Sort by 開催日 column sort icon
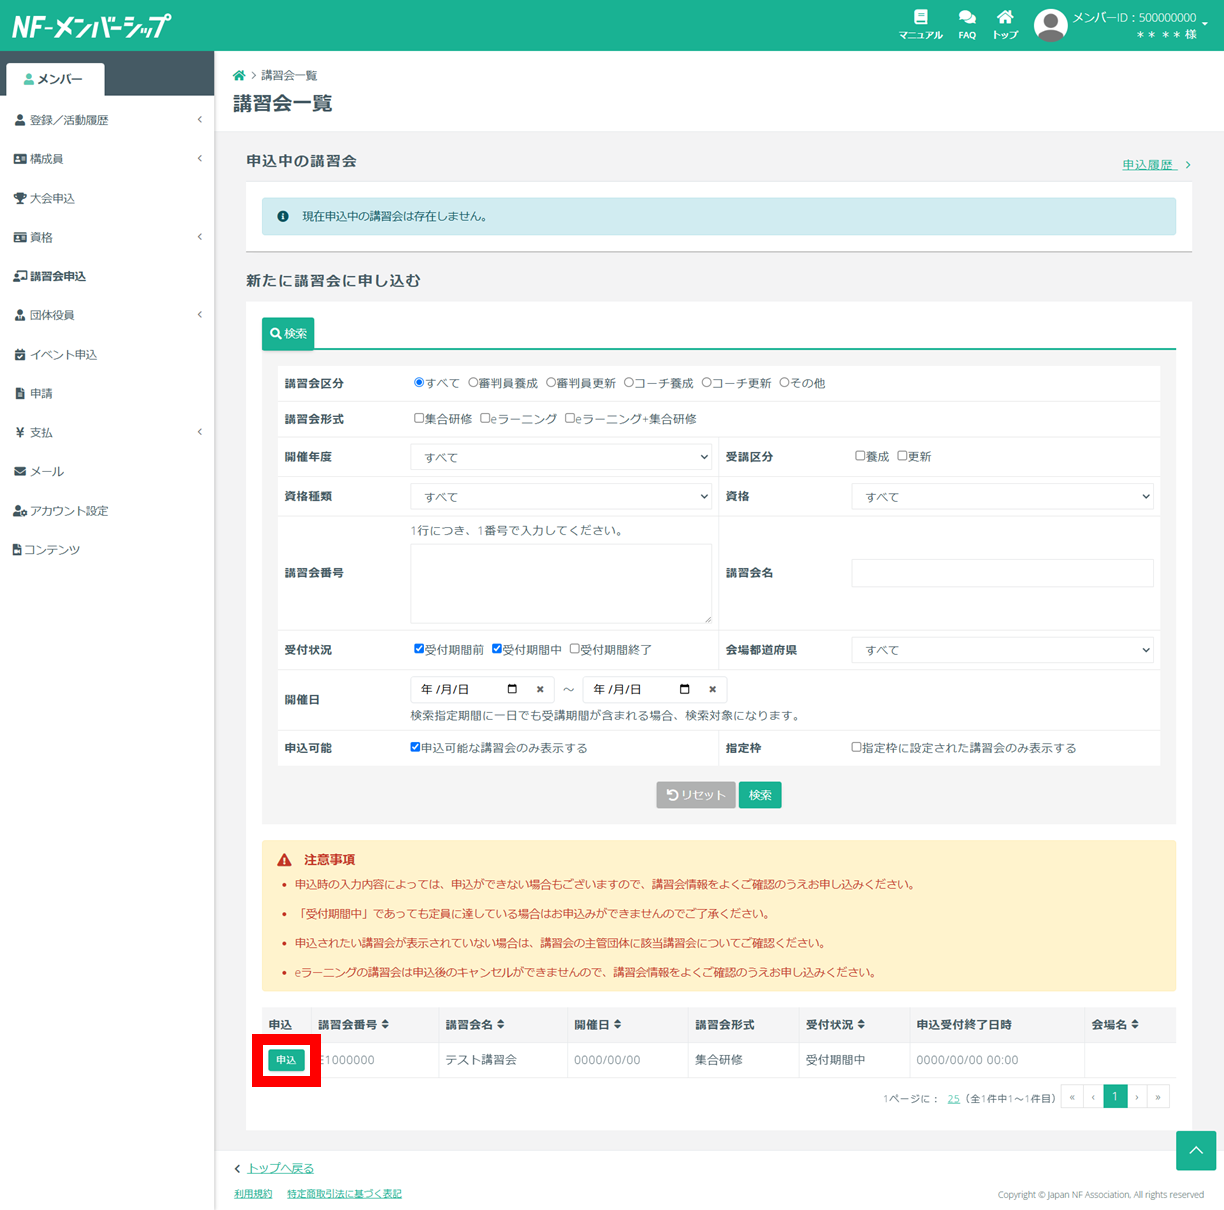1224x1210 pixels. [617, 1024]
